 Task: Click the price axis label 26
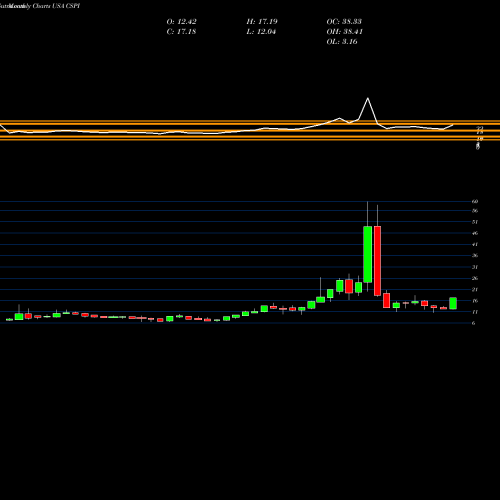pyautogui.click(x=475, y=278)
